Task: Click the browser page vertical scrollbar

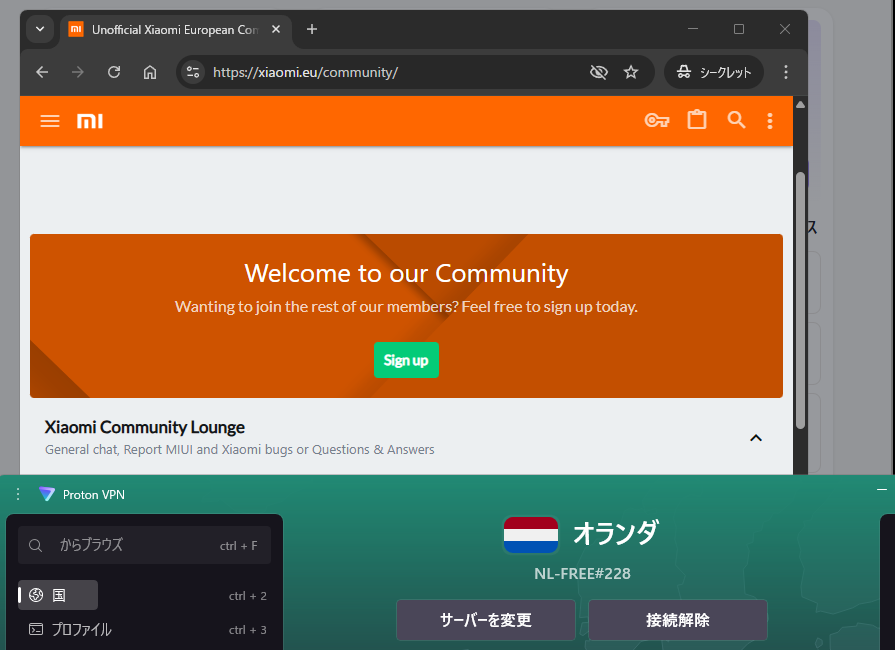Action: tap(800, 300)
